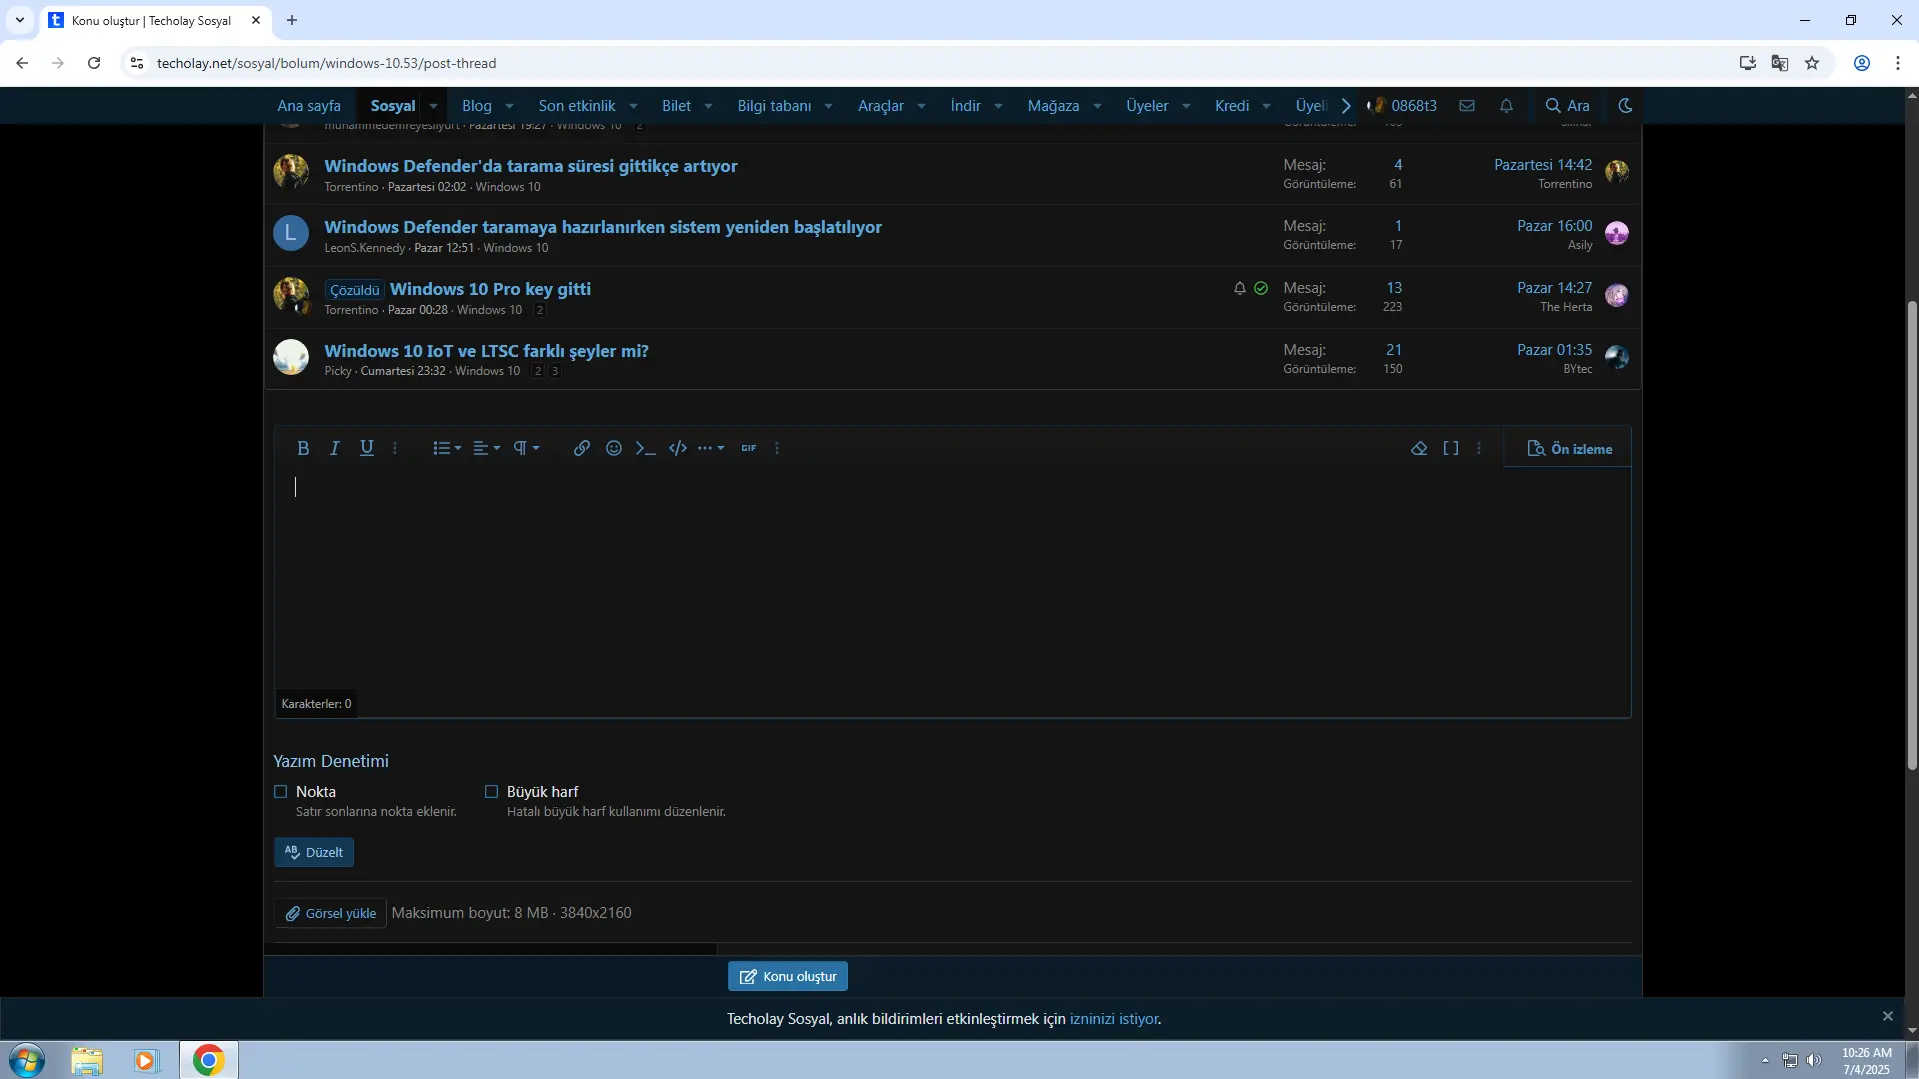Submit with Konu oluştur button
The image size is (1919, 1079).
click(788, 976)
